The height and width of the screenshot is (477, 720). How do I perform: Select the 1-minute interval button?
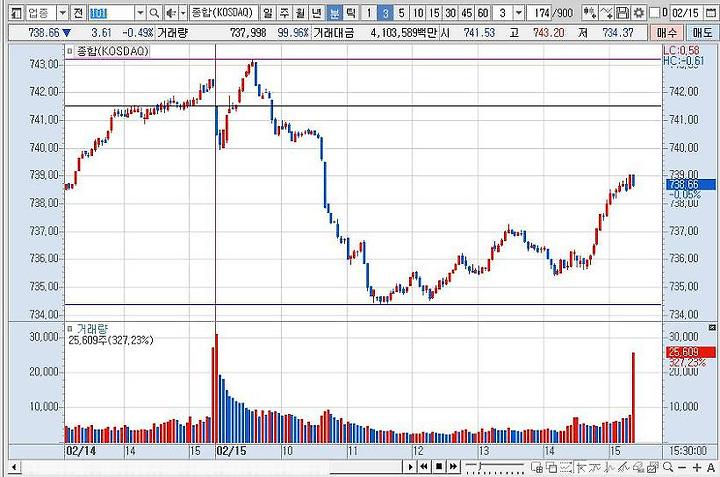368,13
